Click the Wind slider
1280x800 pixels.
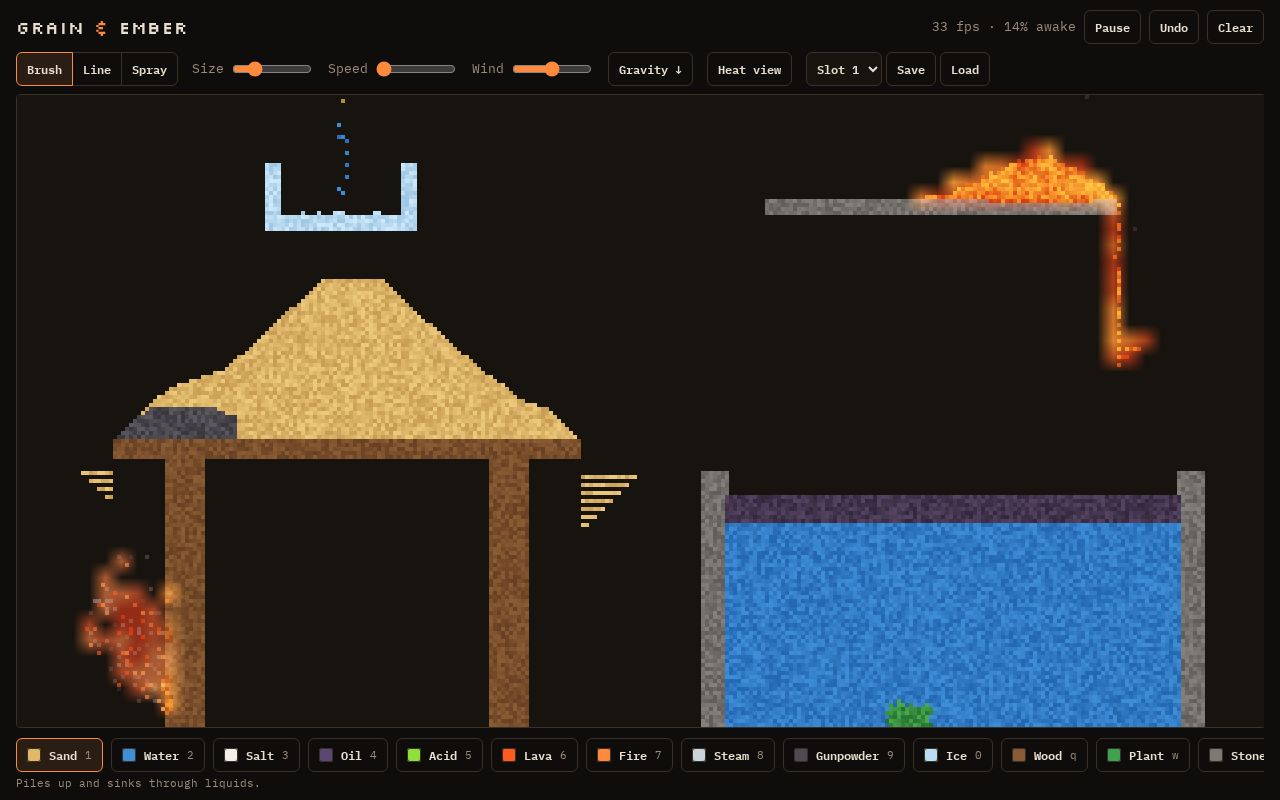(552, 69)
